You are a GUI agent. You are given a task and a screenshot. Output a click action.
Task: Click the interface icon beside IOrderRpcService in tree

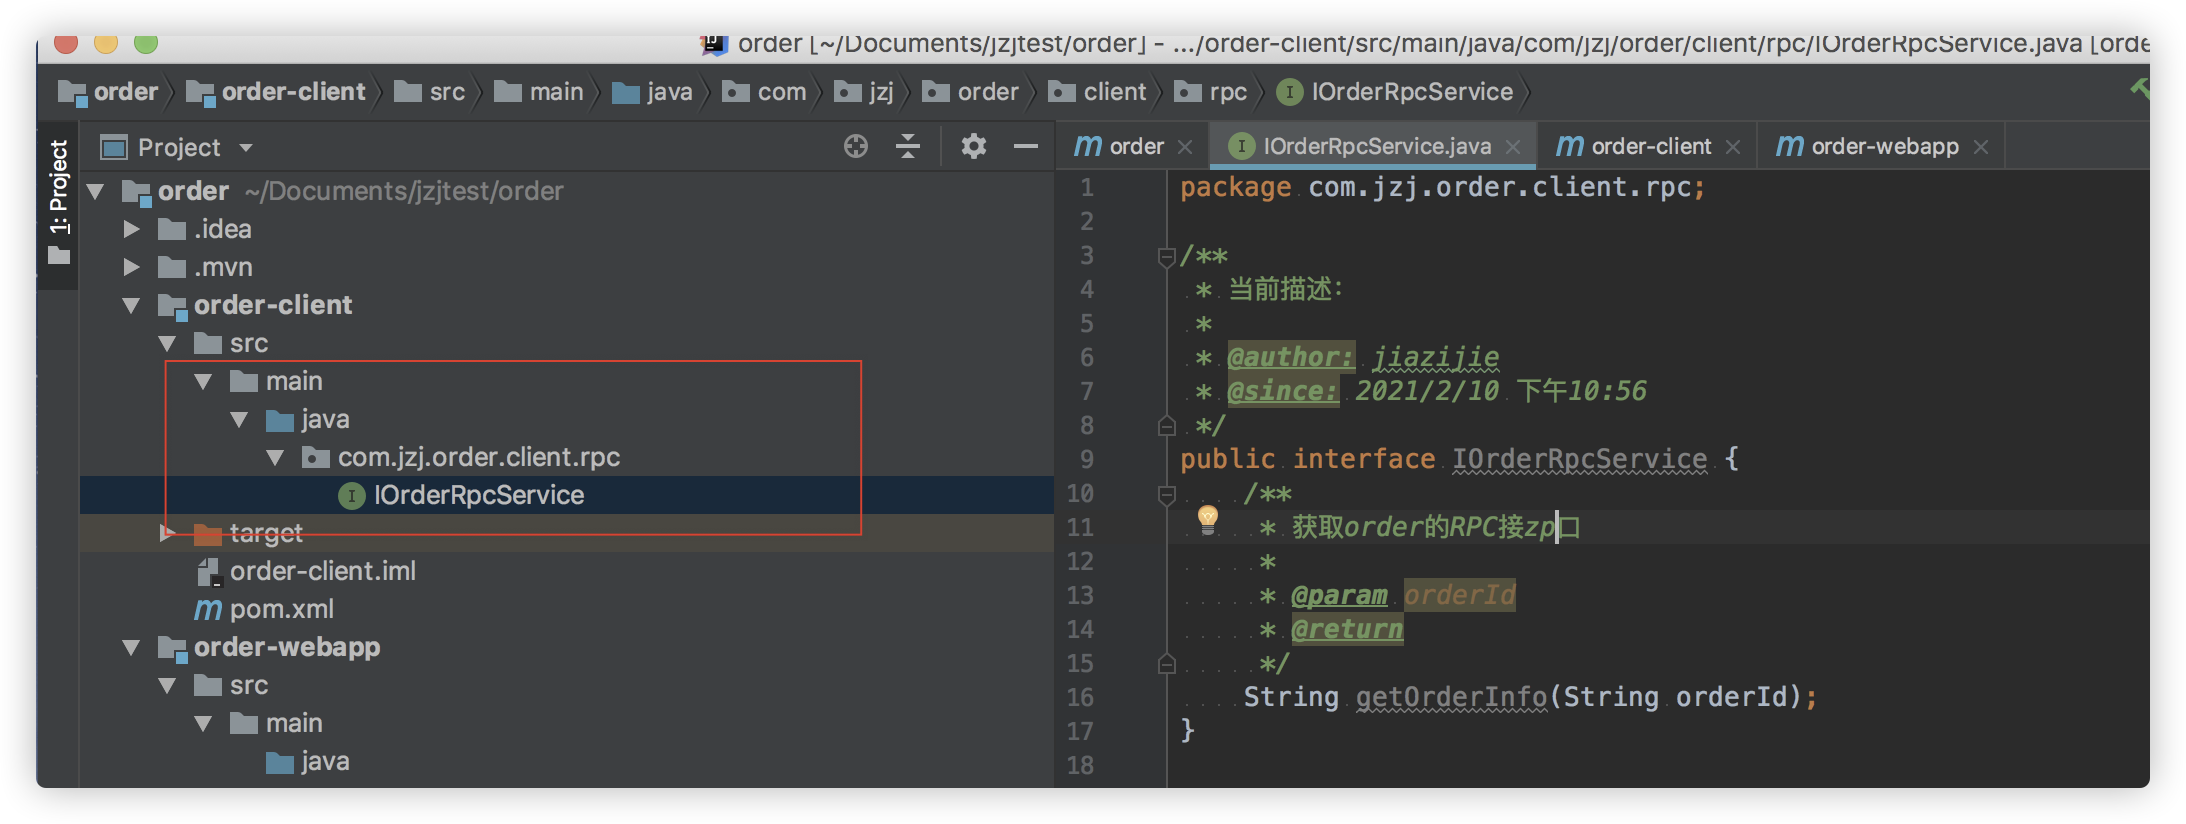351,496
